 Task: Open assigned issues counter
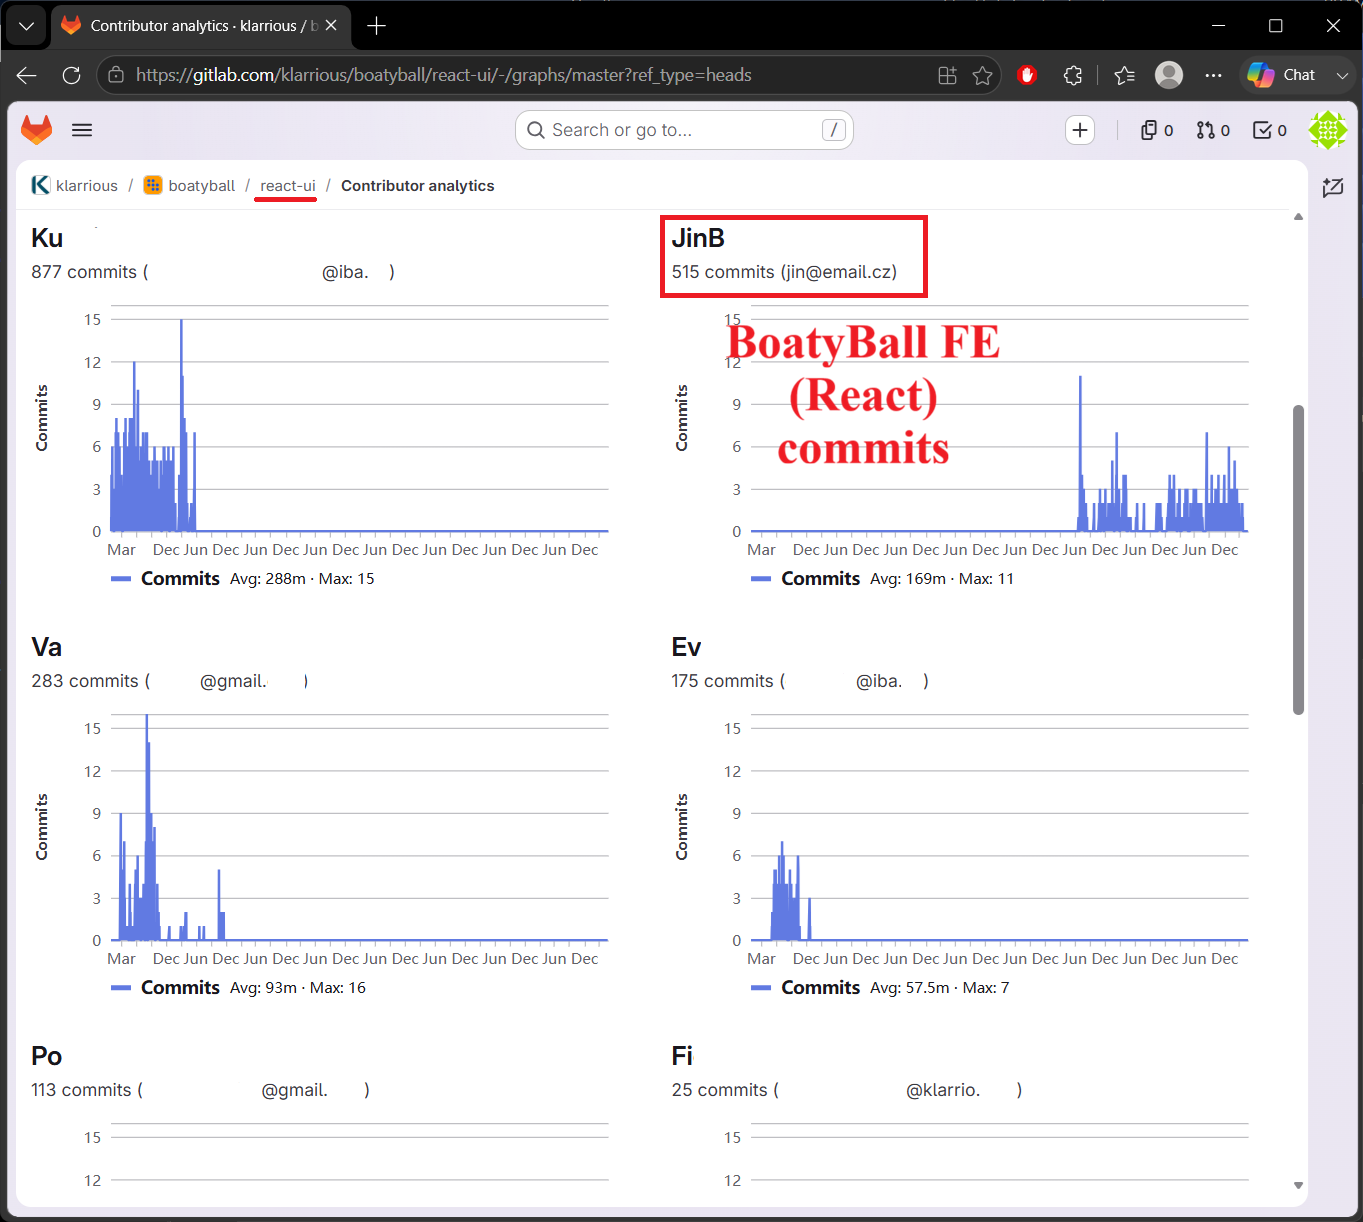point(1157,130)
